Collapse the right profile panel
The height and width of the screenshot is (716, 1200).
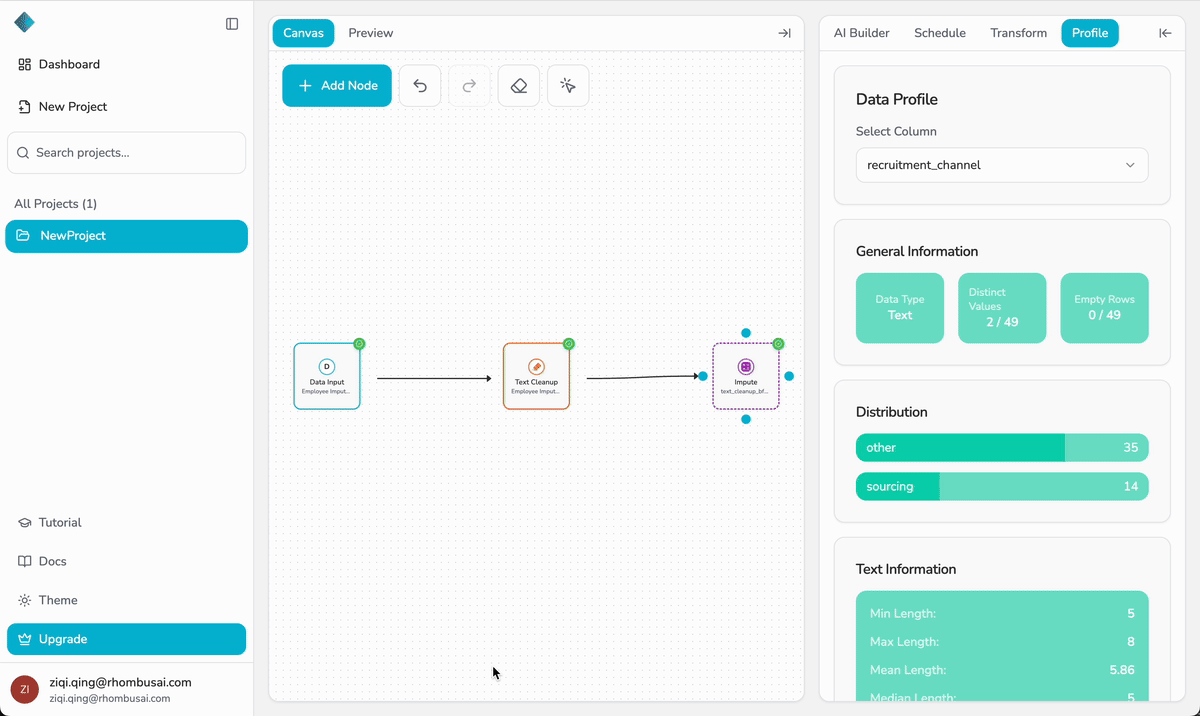pyautogui.click(x=1165, y=33)
